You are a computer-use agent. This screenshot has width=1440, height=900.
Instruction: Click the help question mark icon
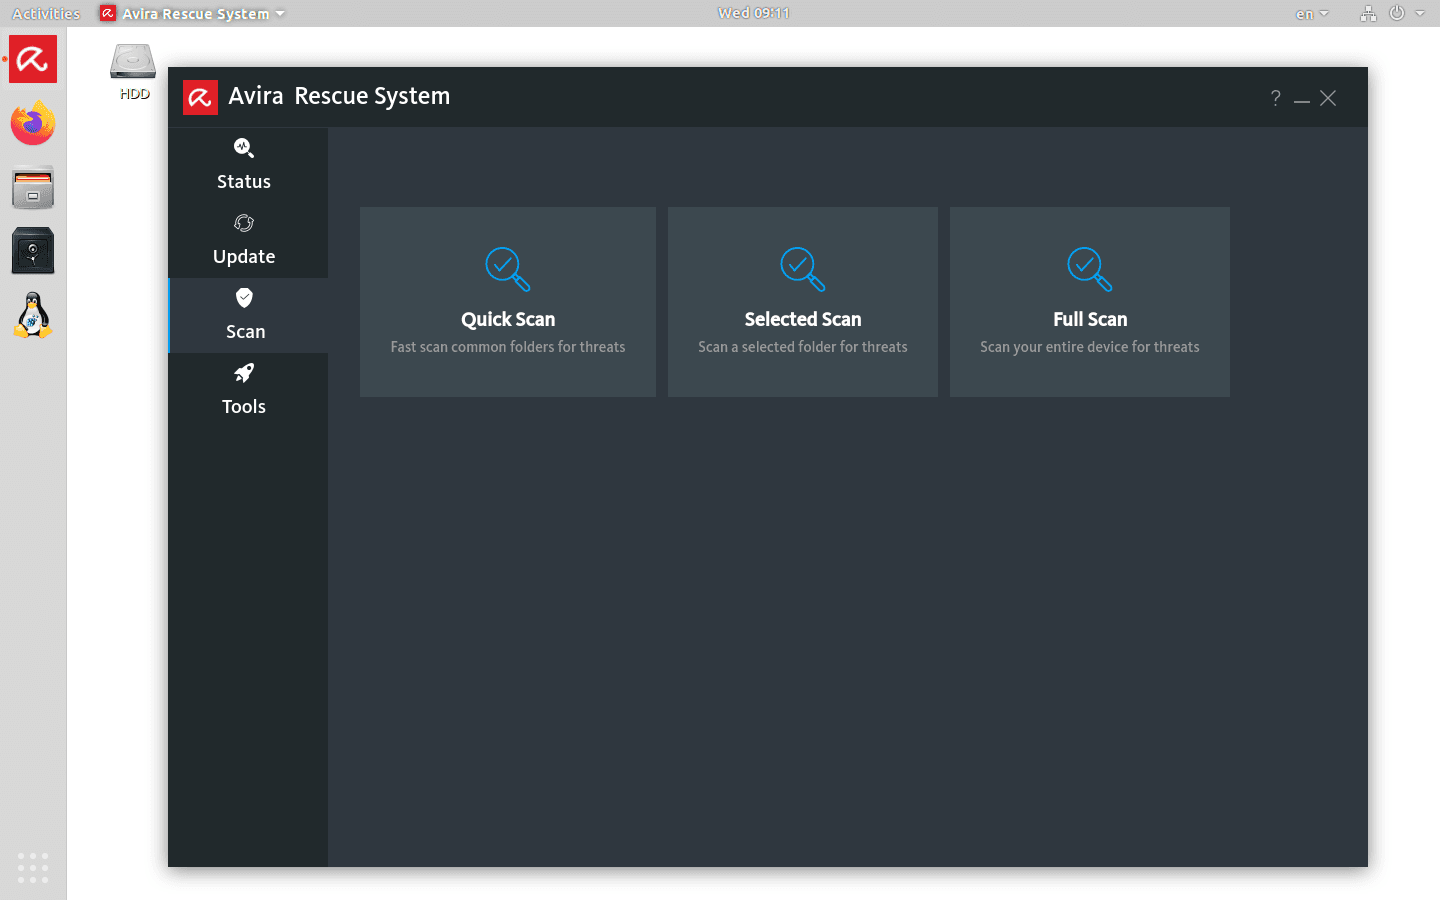click(x=1275, y=98)
